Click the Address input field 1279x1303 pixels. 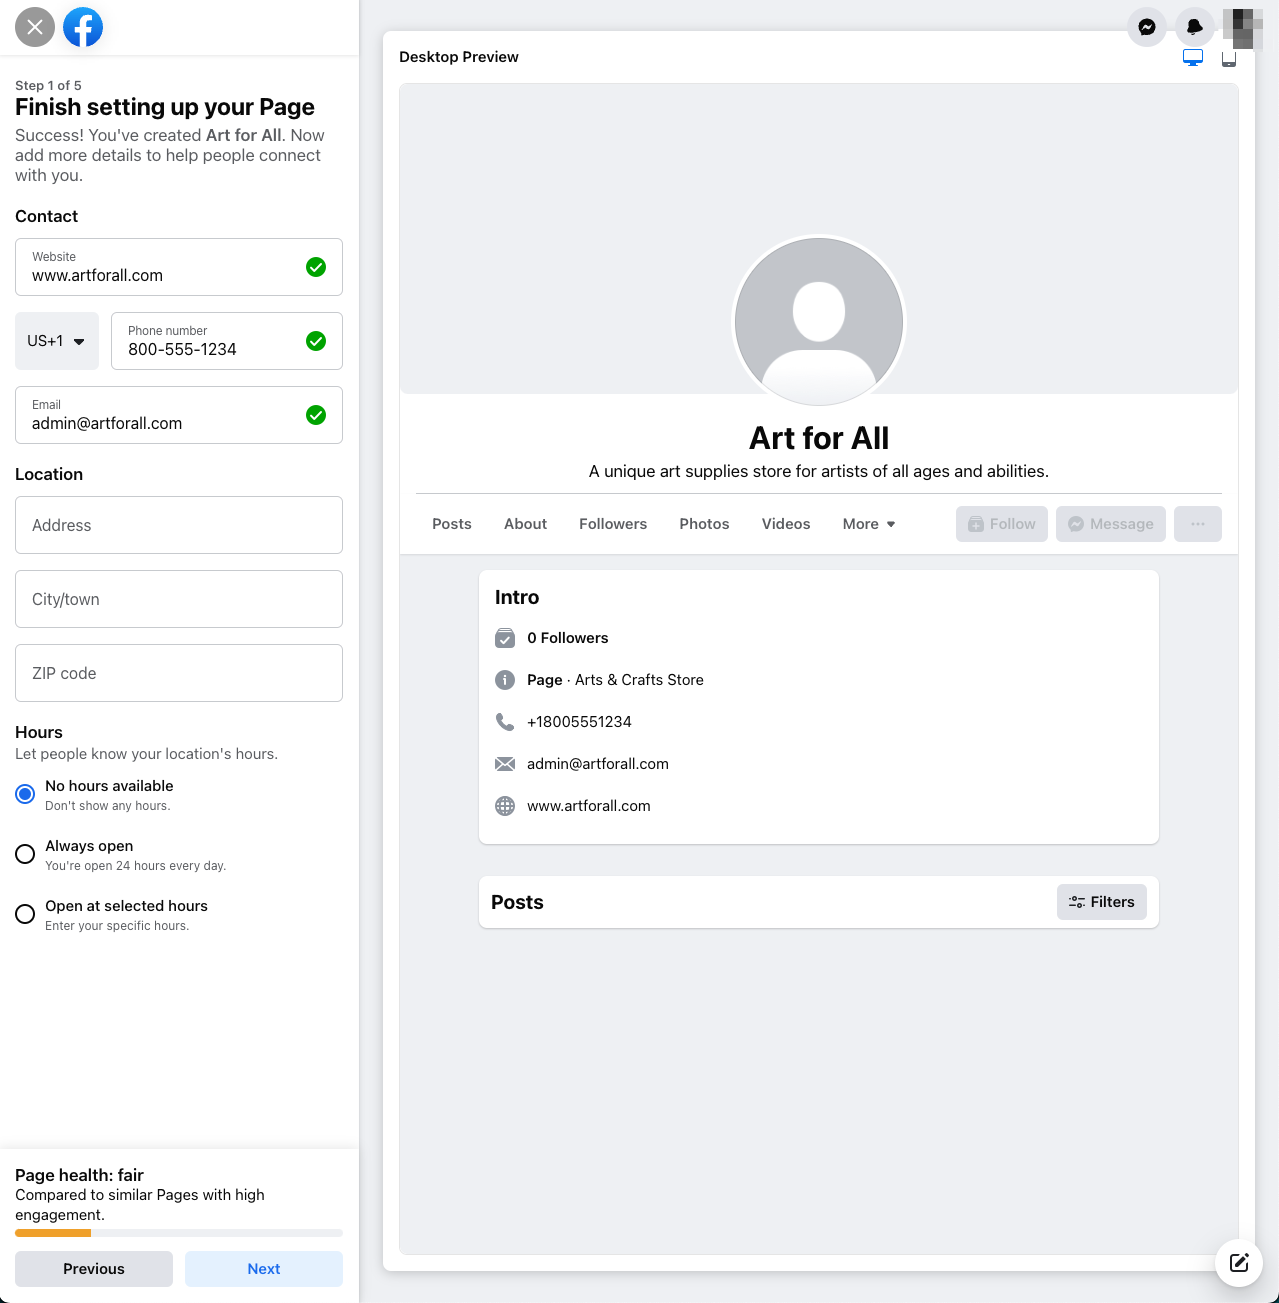178,525
